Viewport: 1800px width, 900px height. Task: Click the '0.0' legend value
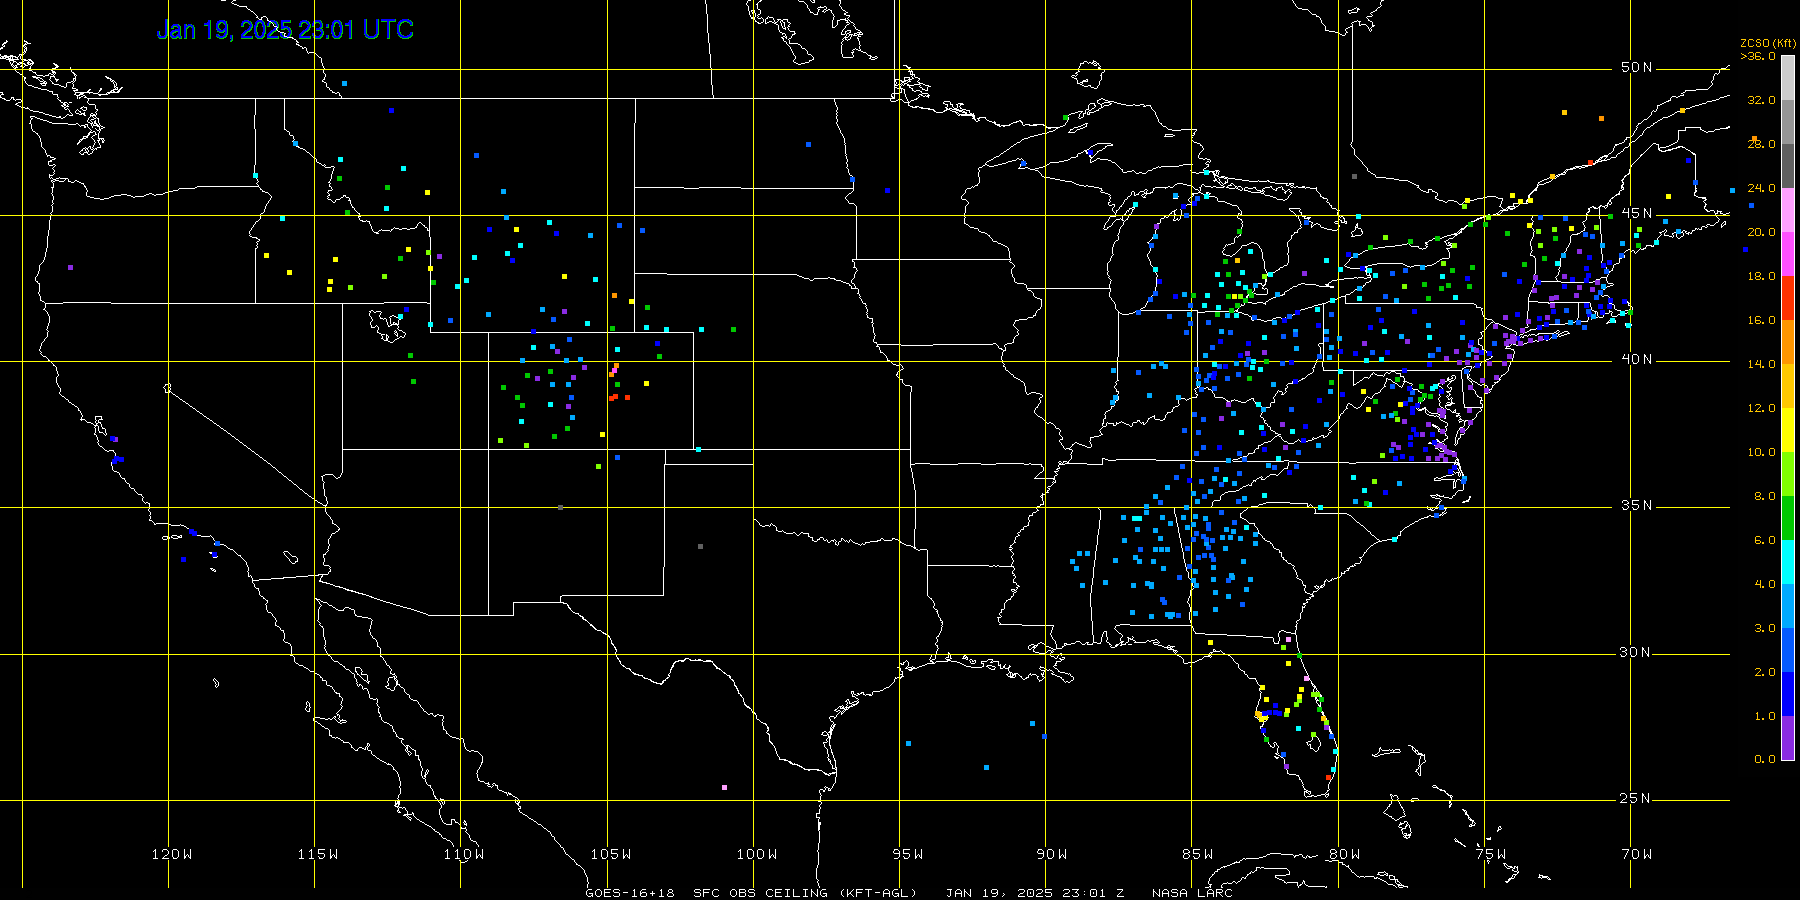pos(1765,759)
